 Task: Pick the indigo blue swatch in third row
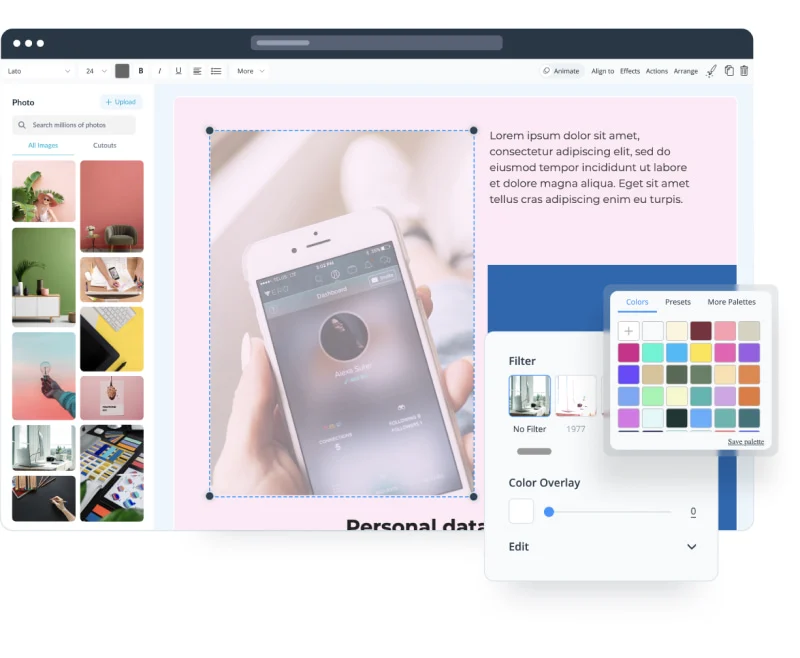[629, 374]
